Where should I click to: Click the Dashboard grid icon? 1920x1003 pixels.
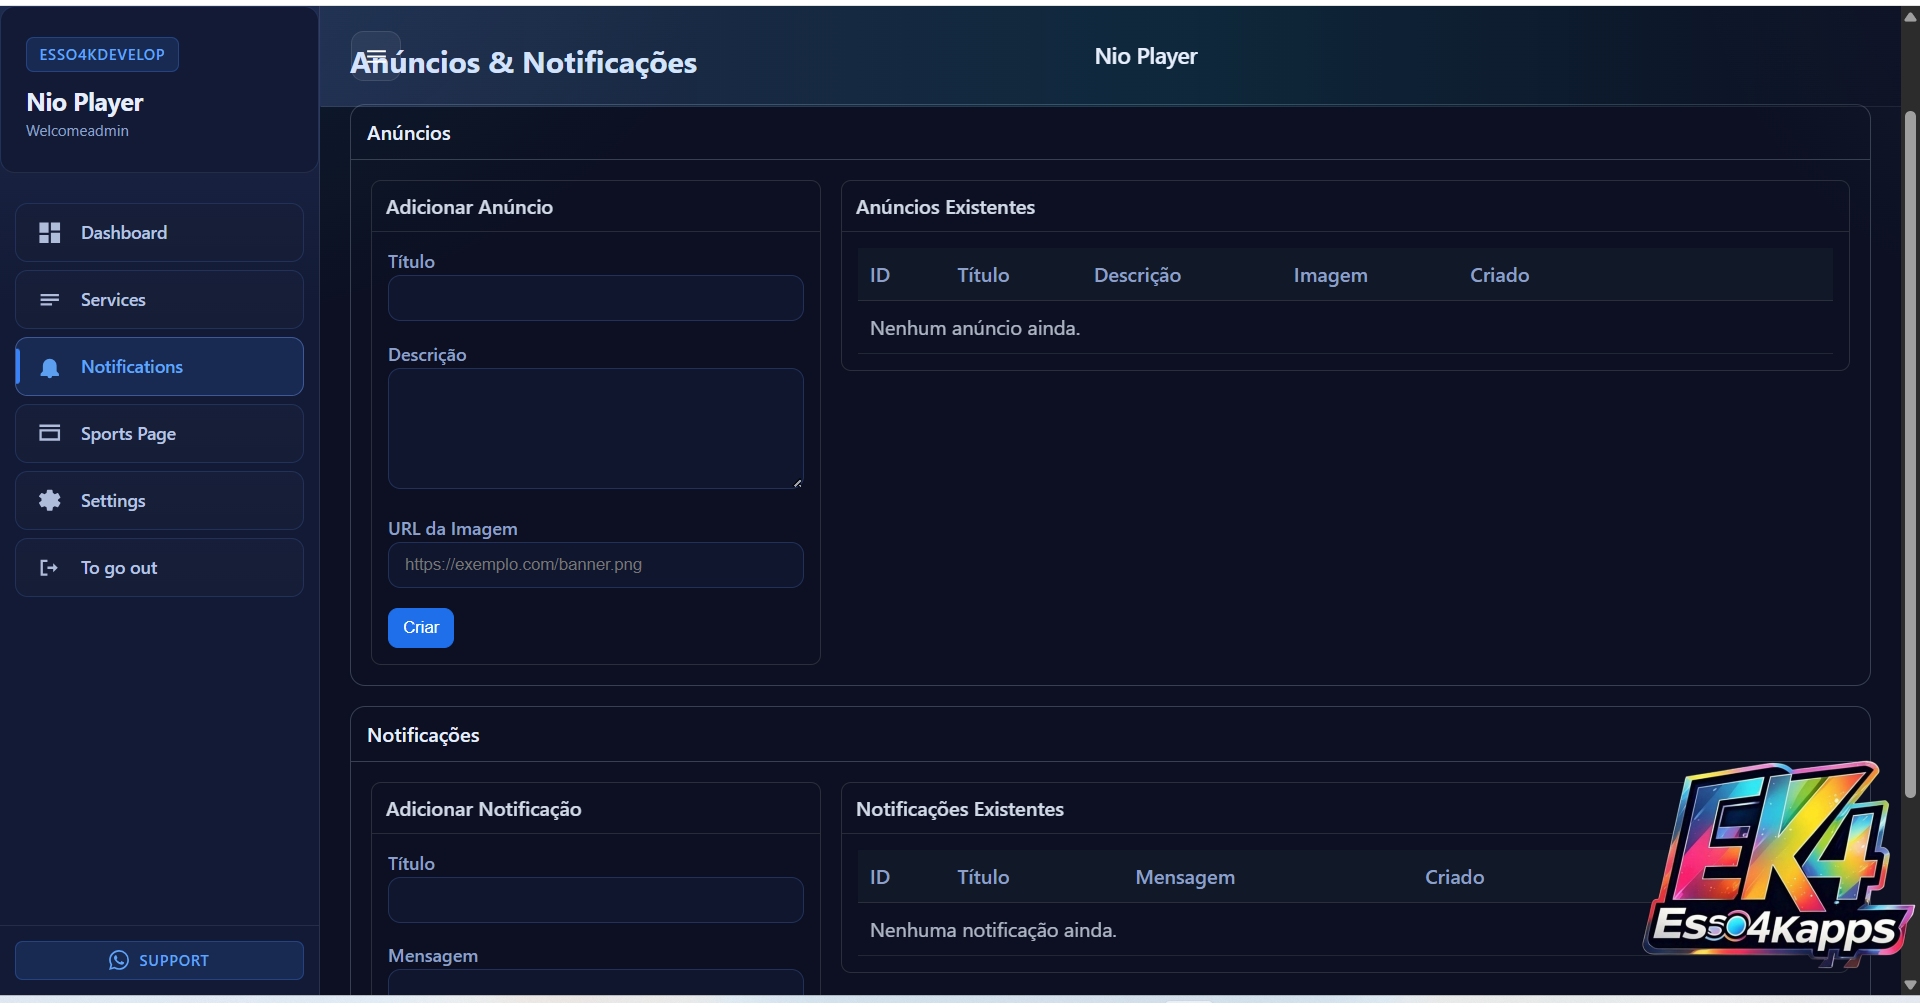tap(49, 233)
